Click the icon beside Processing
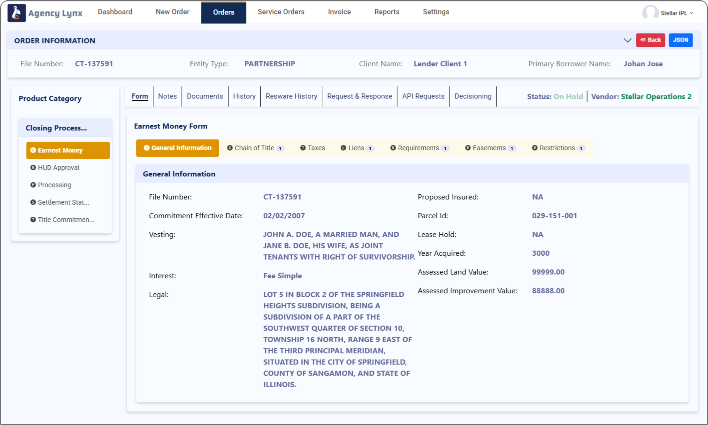 [33, 184]
